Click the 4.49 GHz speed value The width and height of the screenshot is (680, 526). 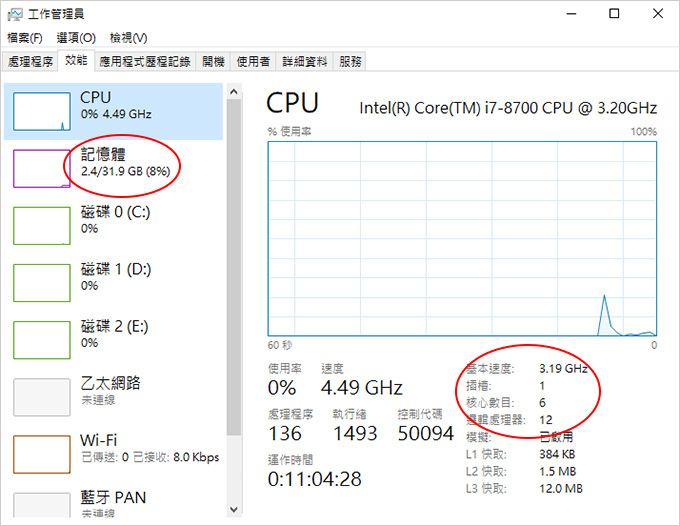tap(362, 388)
